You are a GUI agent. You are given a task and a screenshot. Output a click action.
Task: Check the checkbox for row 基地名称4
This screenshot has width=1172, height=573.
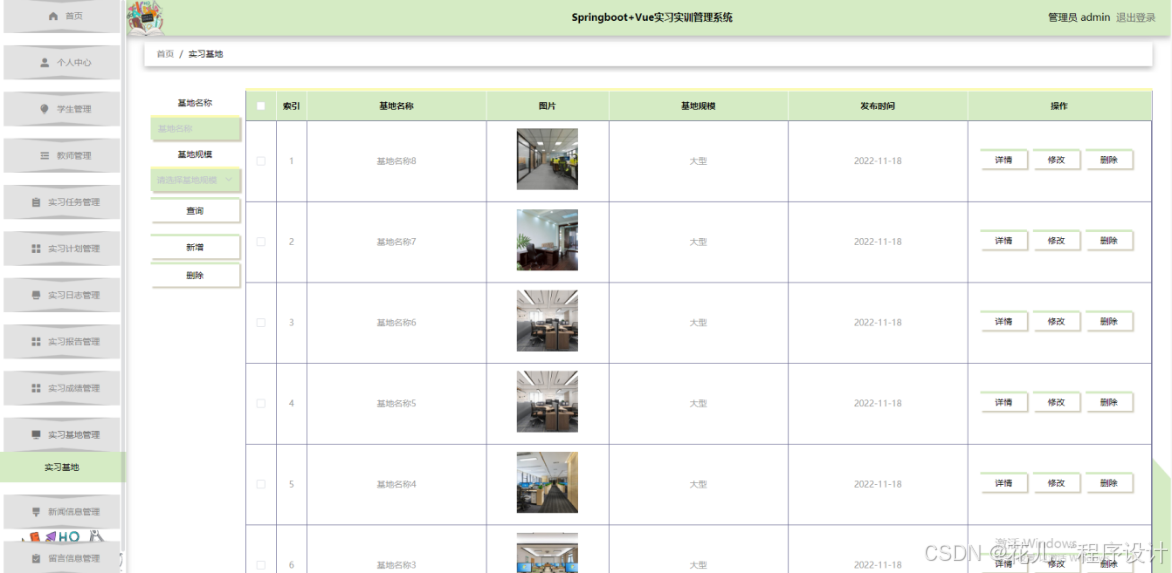pyautogui.click(x=261, y=484)
